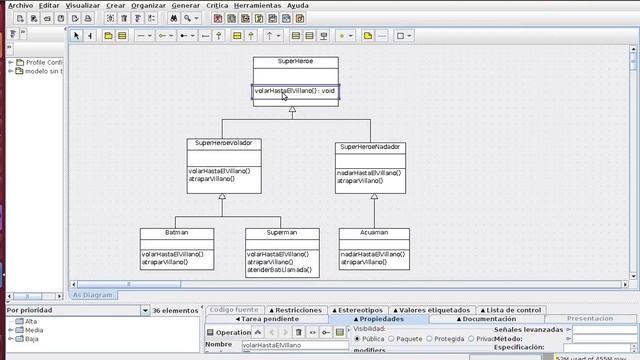Click the Go Up arrow in properties panel
This screenshot has width=640, height=360.
click(x=258, y=333)
